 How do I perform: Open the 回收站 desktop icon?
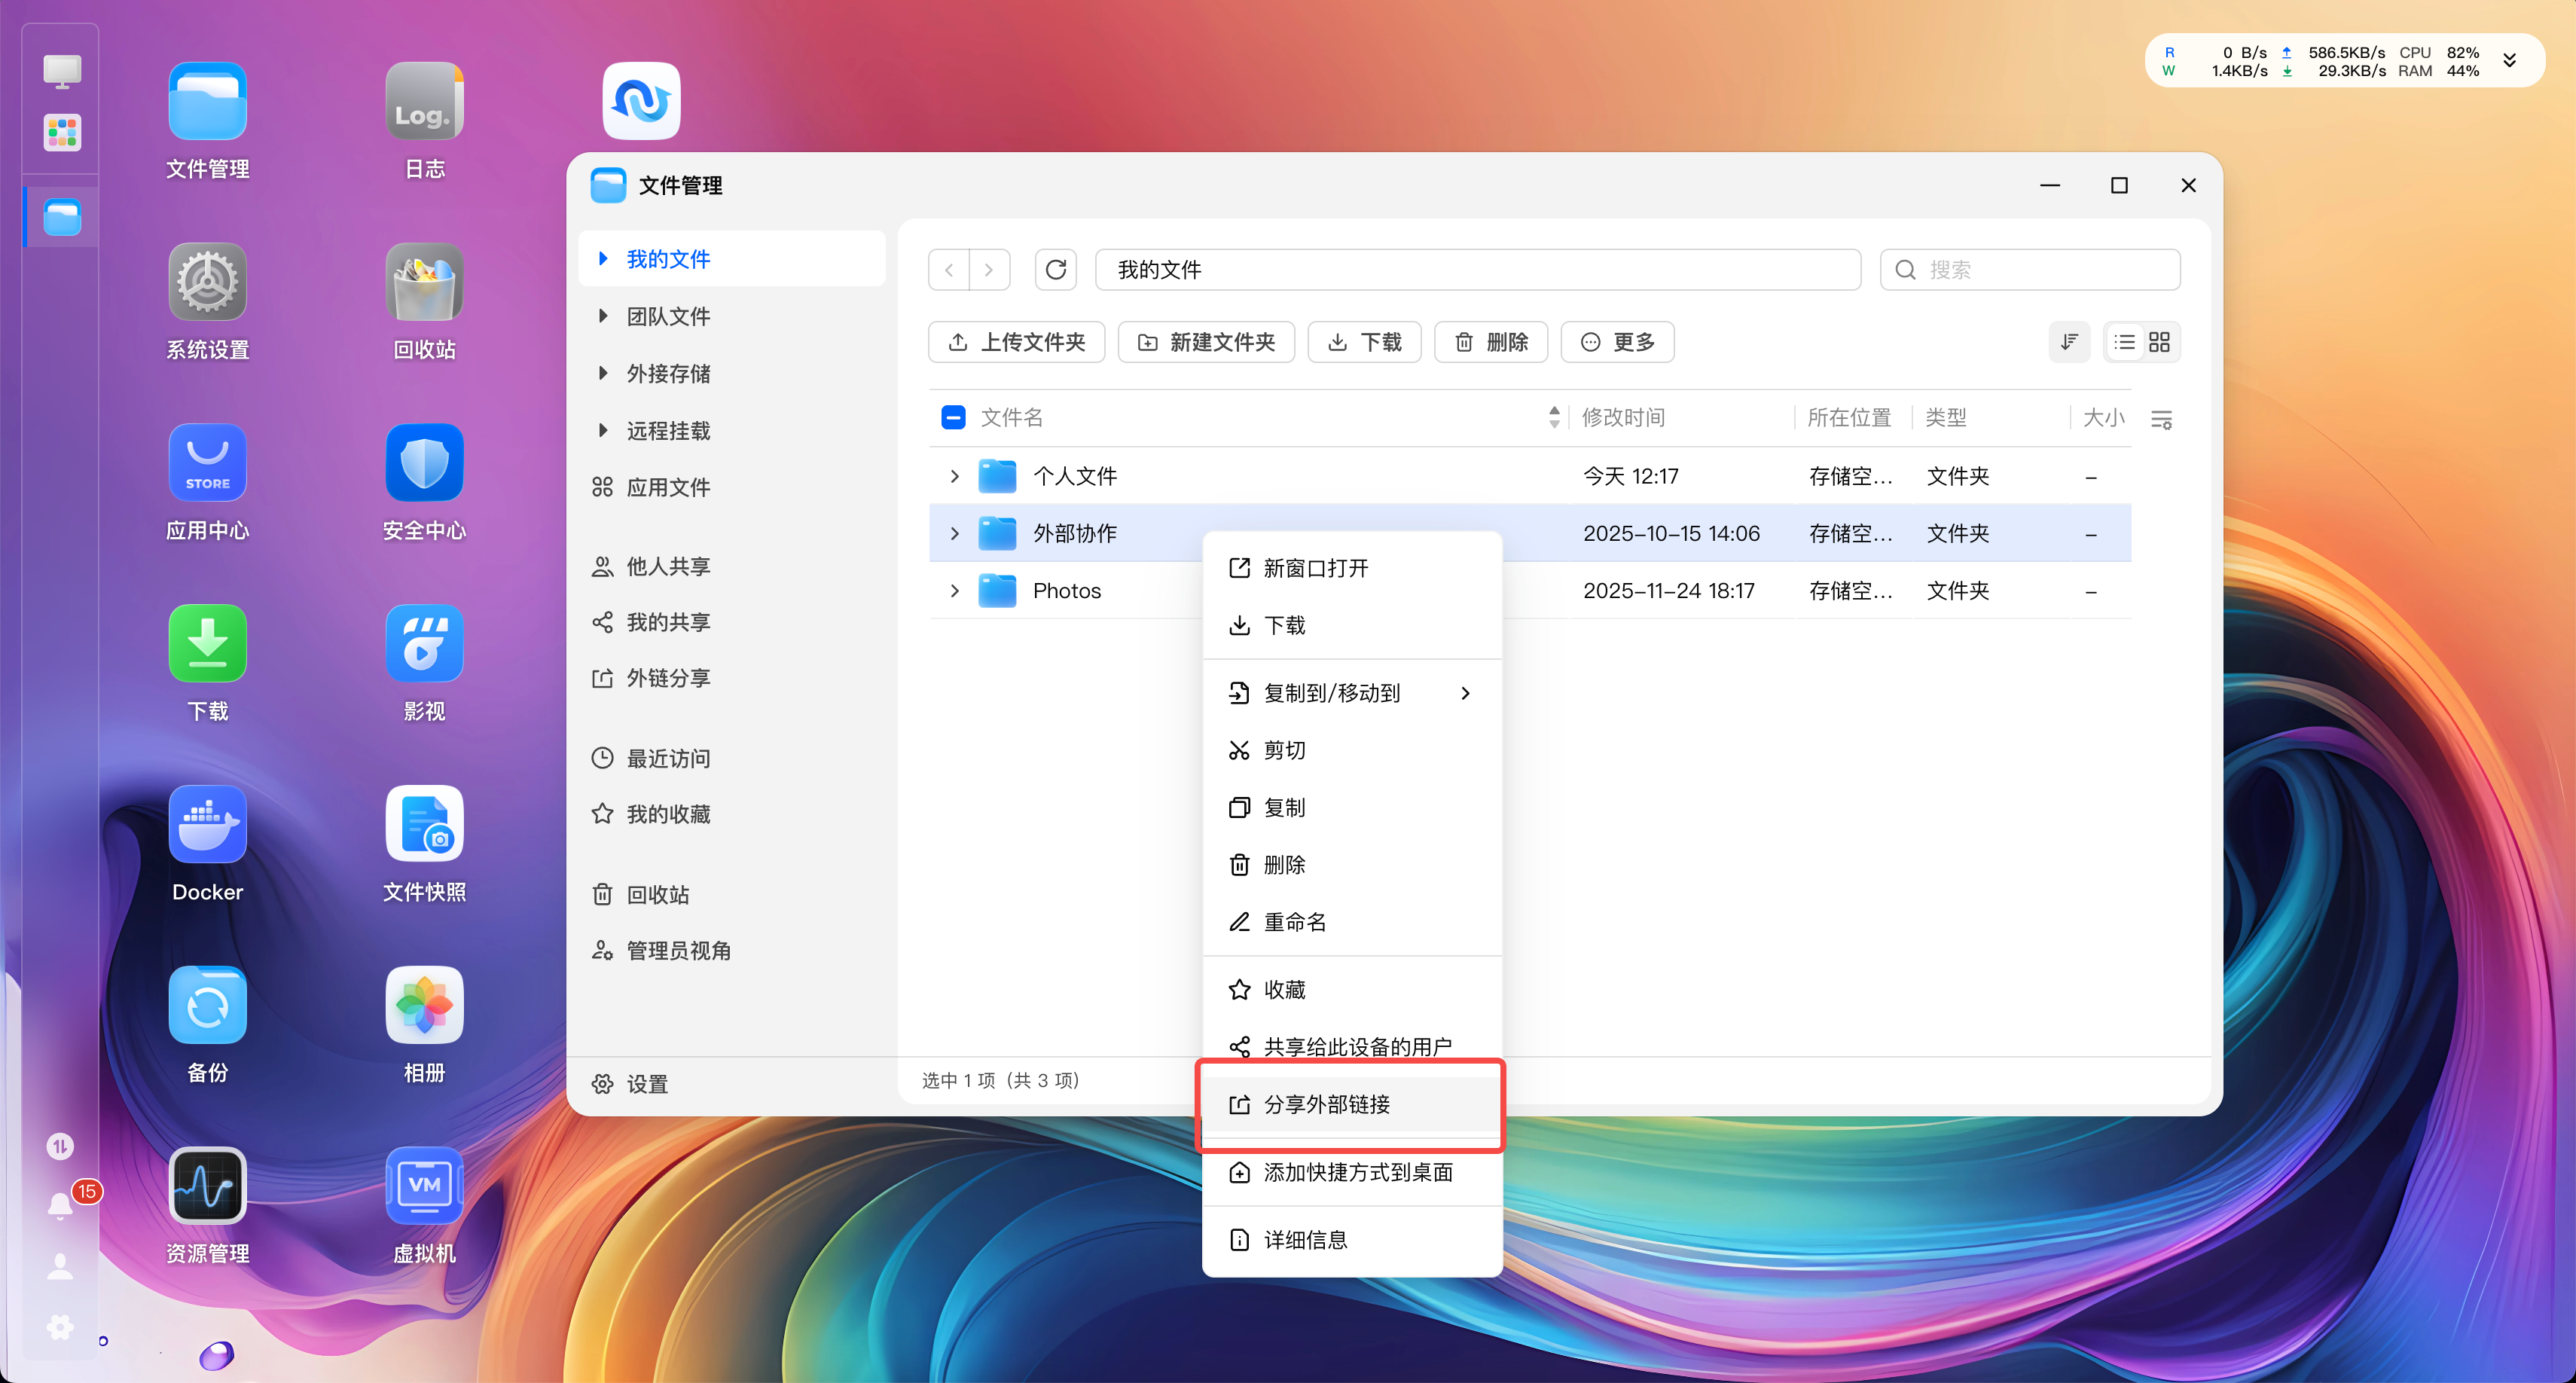(x=424, y=283)
